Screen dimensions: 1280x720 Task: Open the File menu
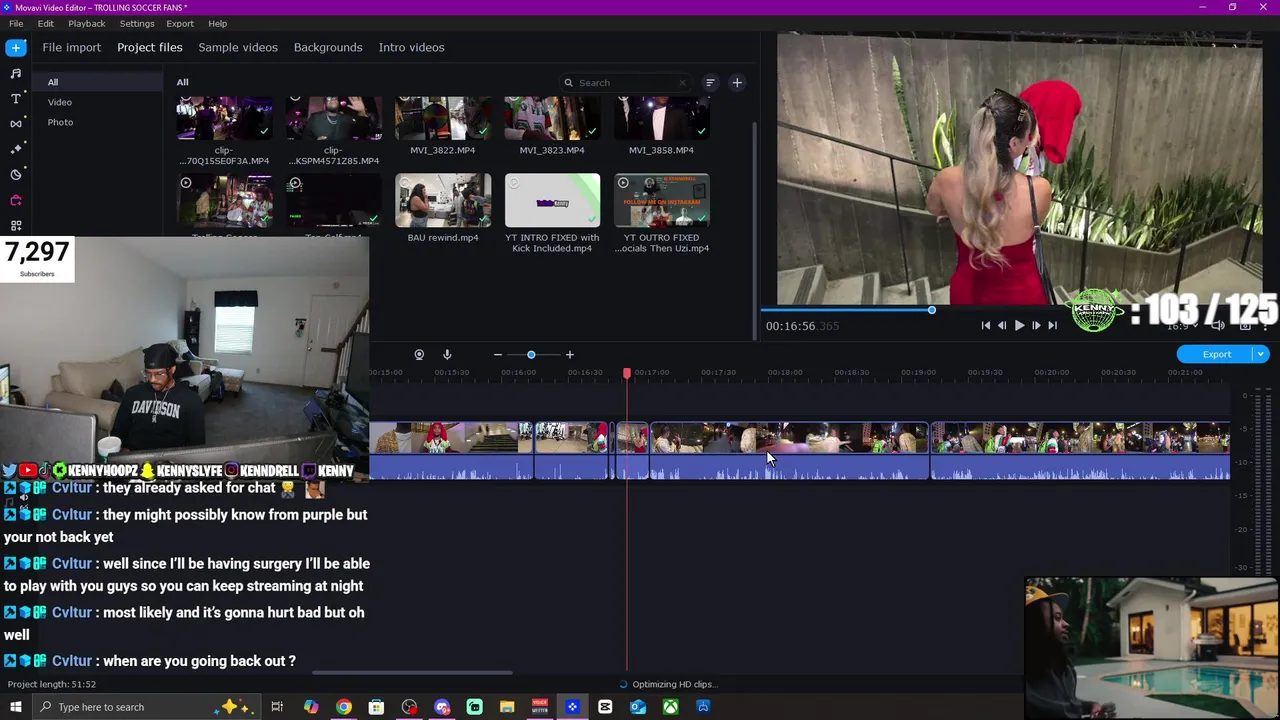tap(16, 23)
